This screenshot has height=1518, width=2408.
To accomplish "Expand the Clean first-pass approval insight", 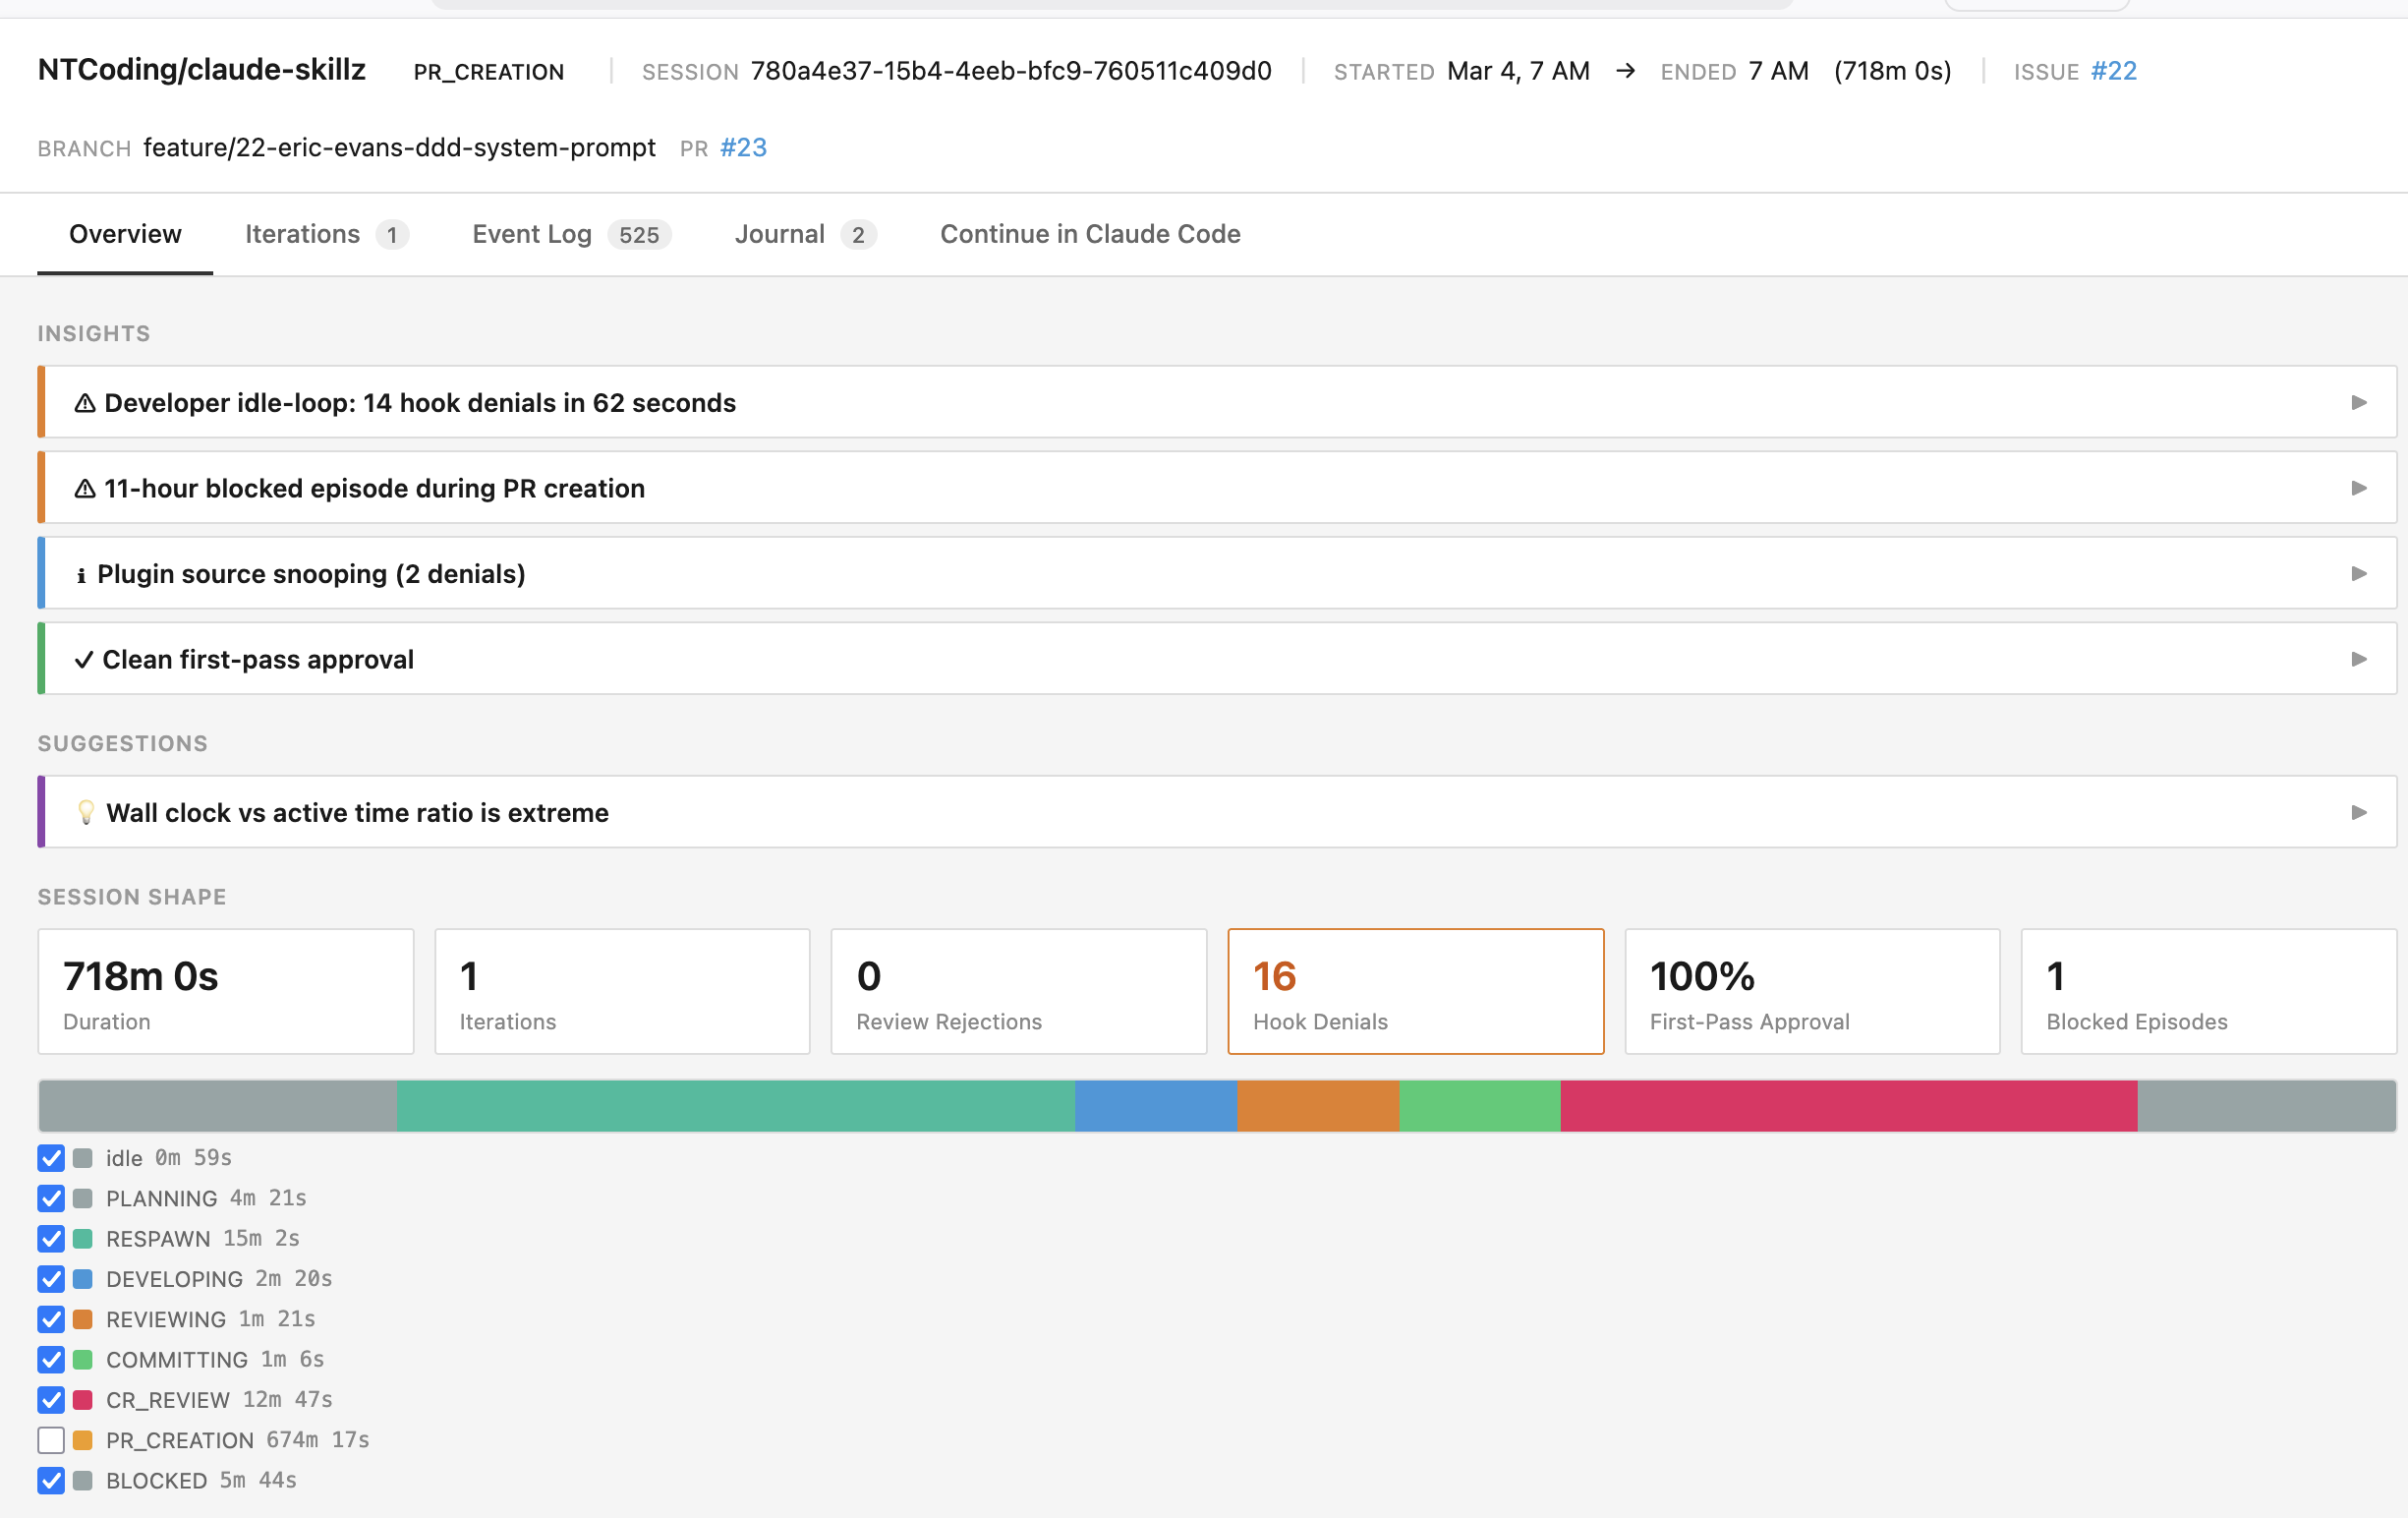I will click(2360, 659).
